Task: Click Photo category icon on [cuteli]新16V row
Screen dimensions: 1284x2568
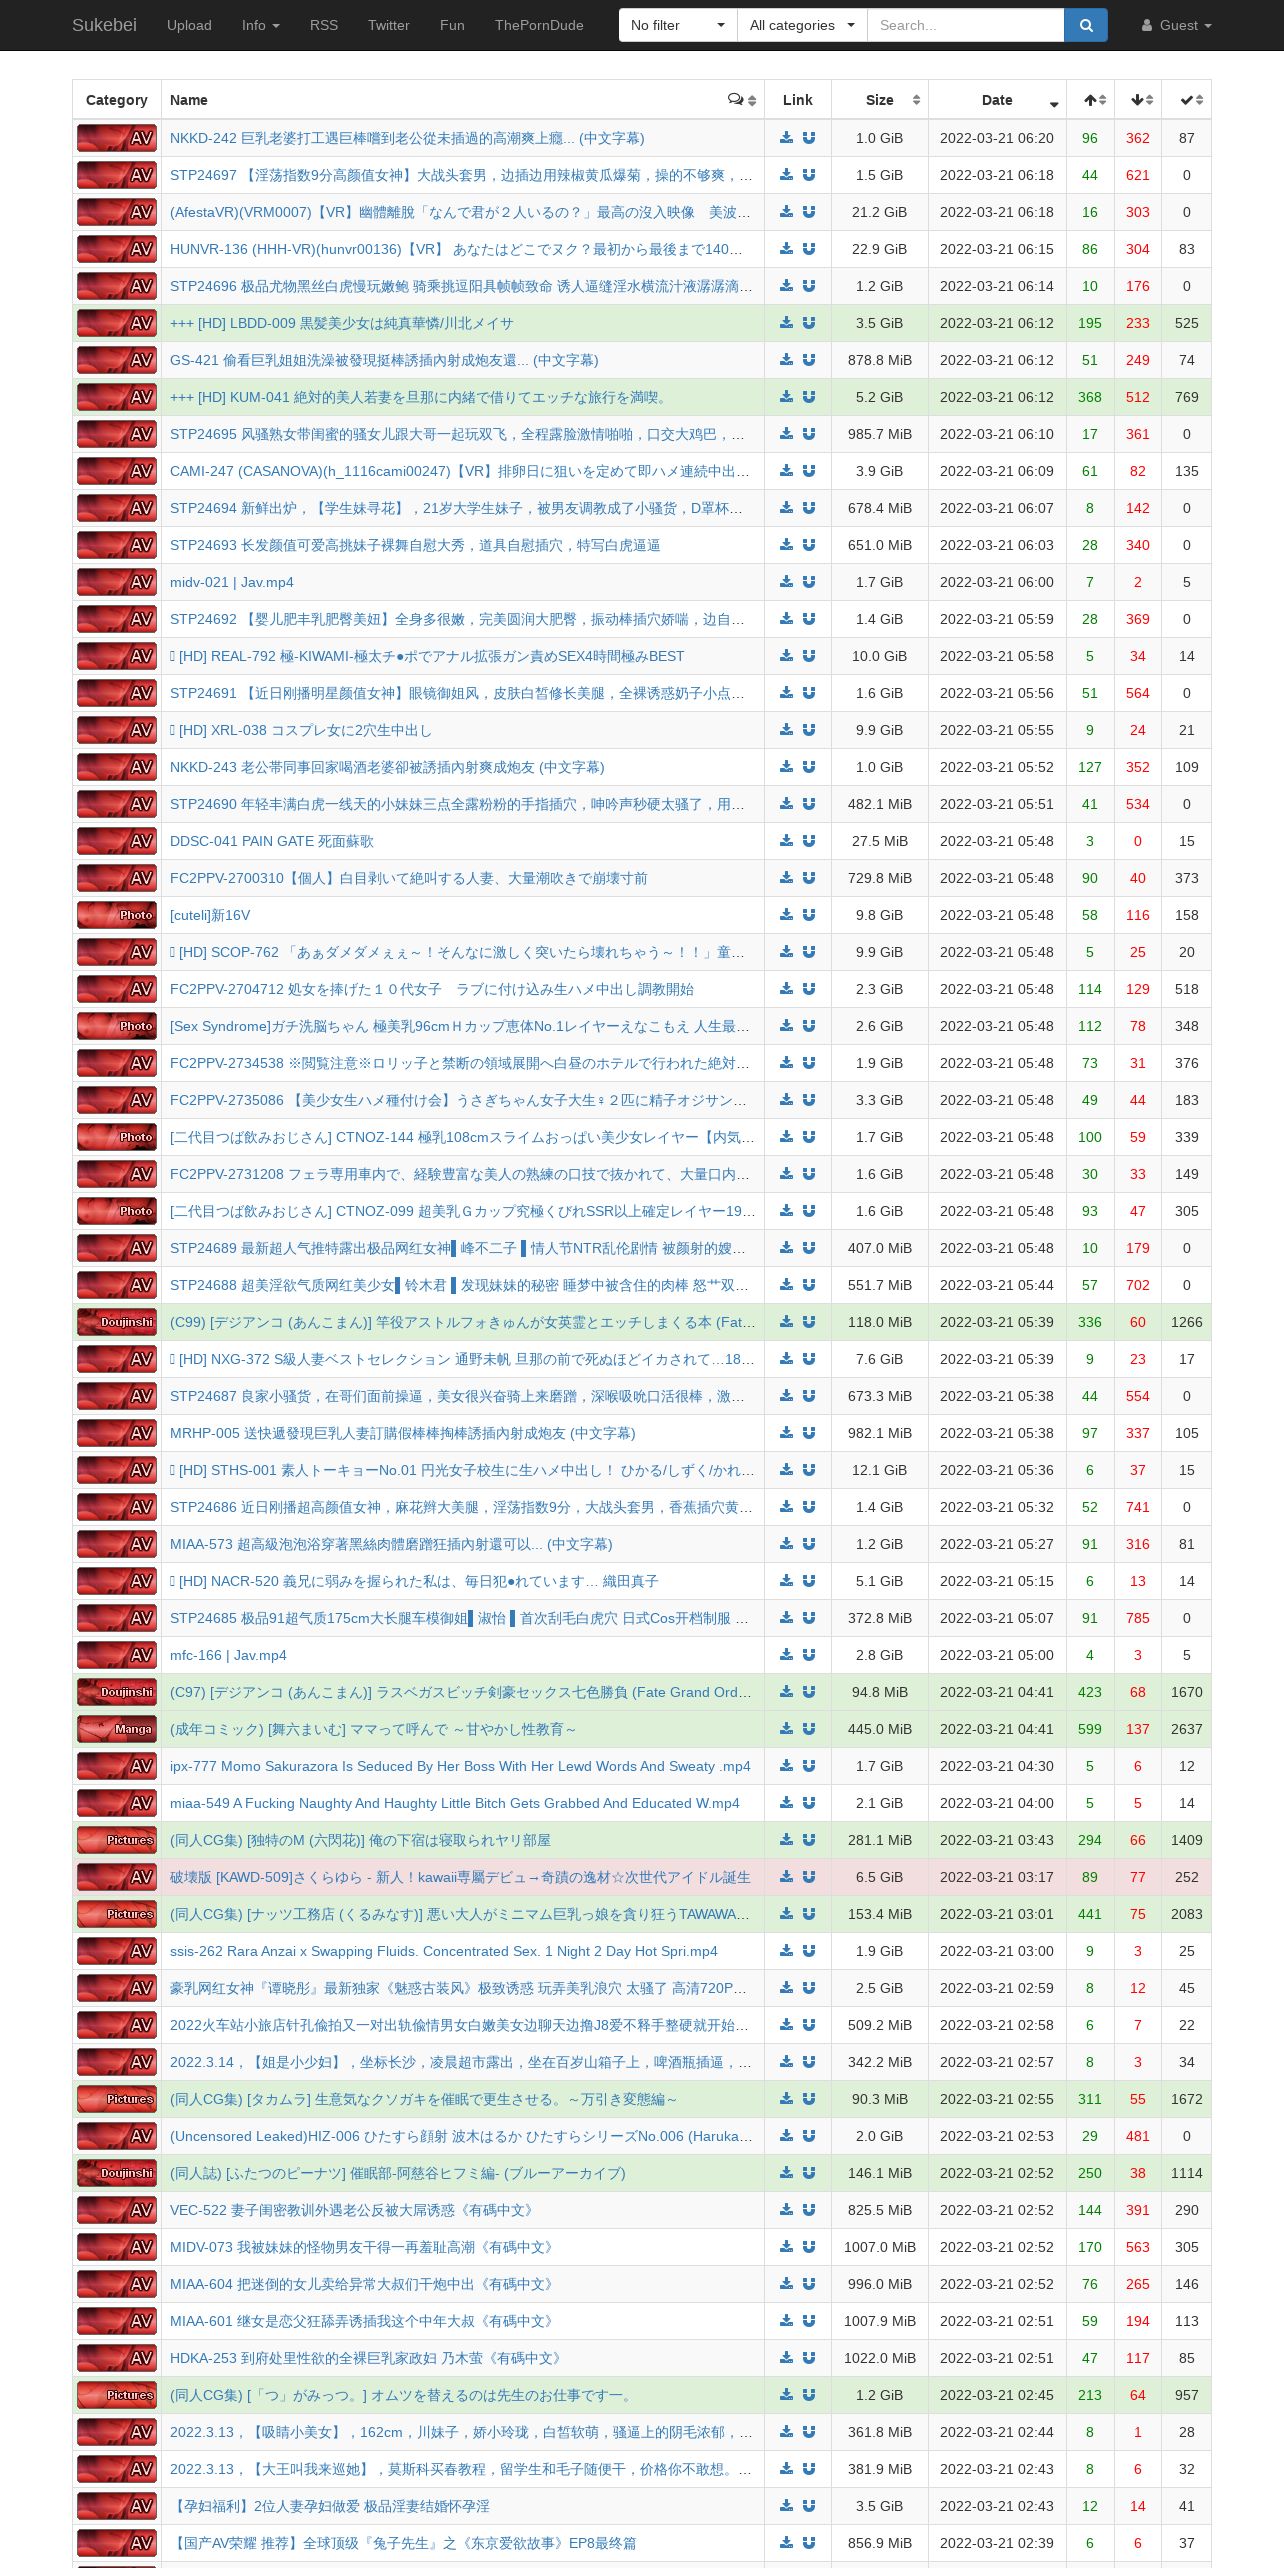Action: [x=117, y=915]
